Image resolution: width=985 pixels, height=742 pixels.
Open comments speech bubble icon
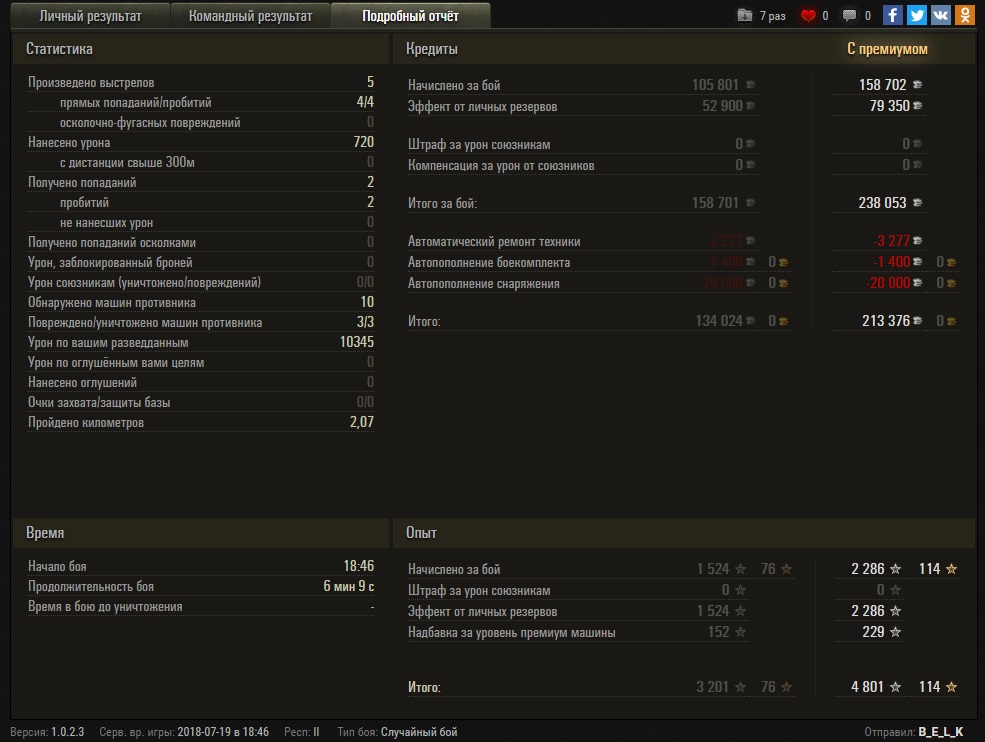coord(849,15)
